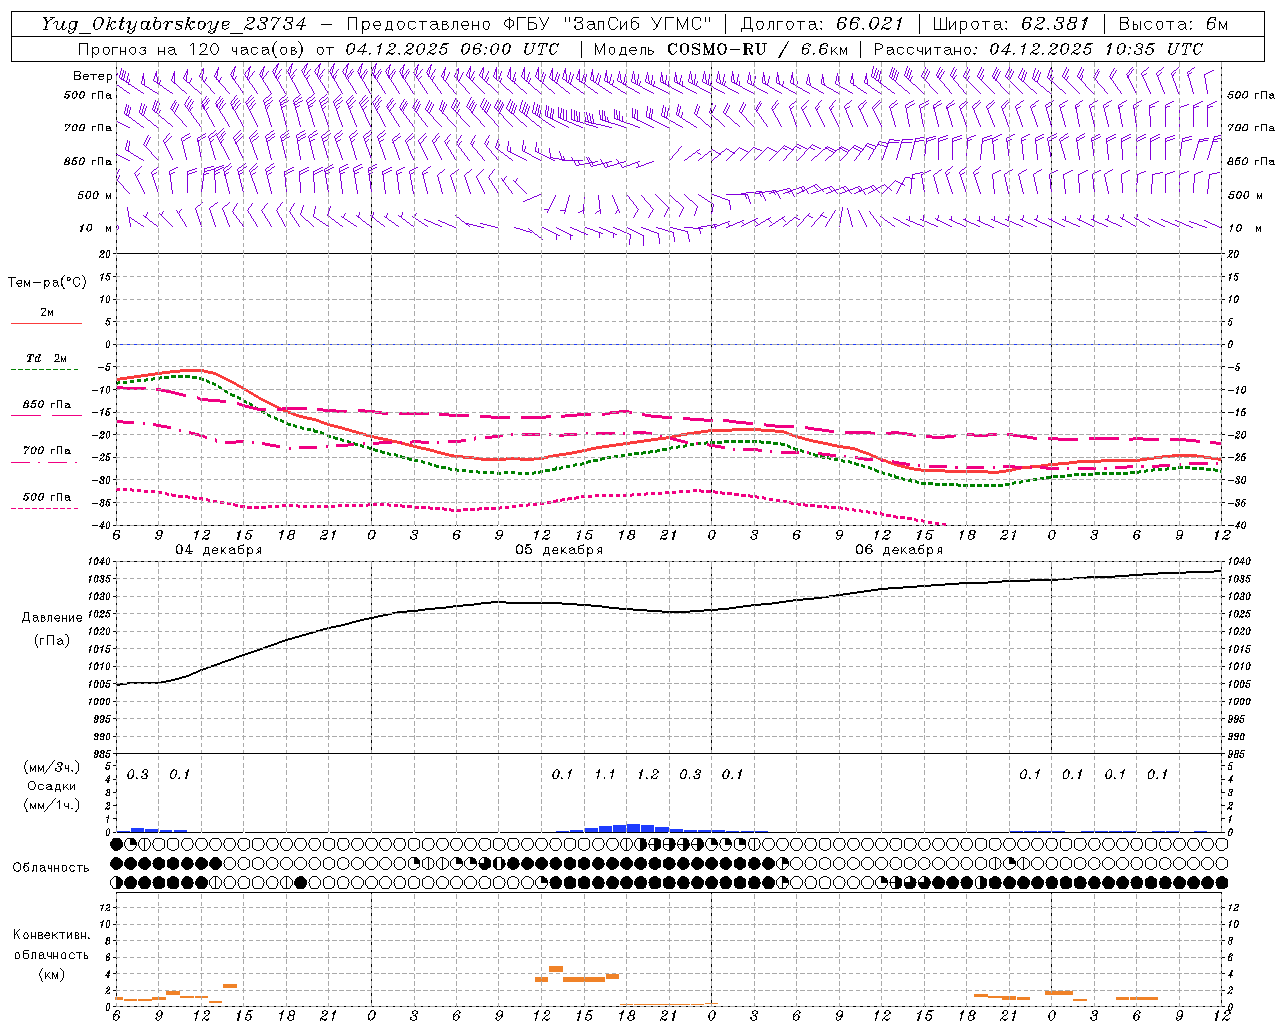Click the Td 2м dew point legend entry
This screenshot has width=1280, height=1024.
[x=46, y=358]
